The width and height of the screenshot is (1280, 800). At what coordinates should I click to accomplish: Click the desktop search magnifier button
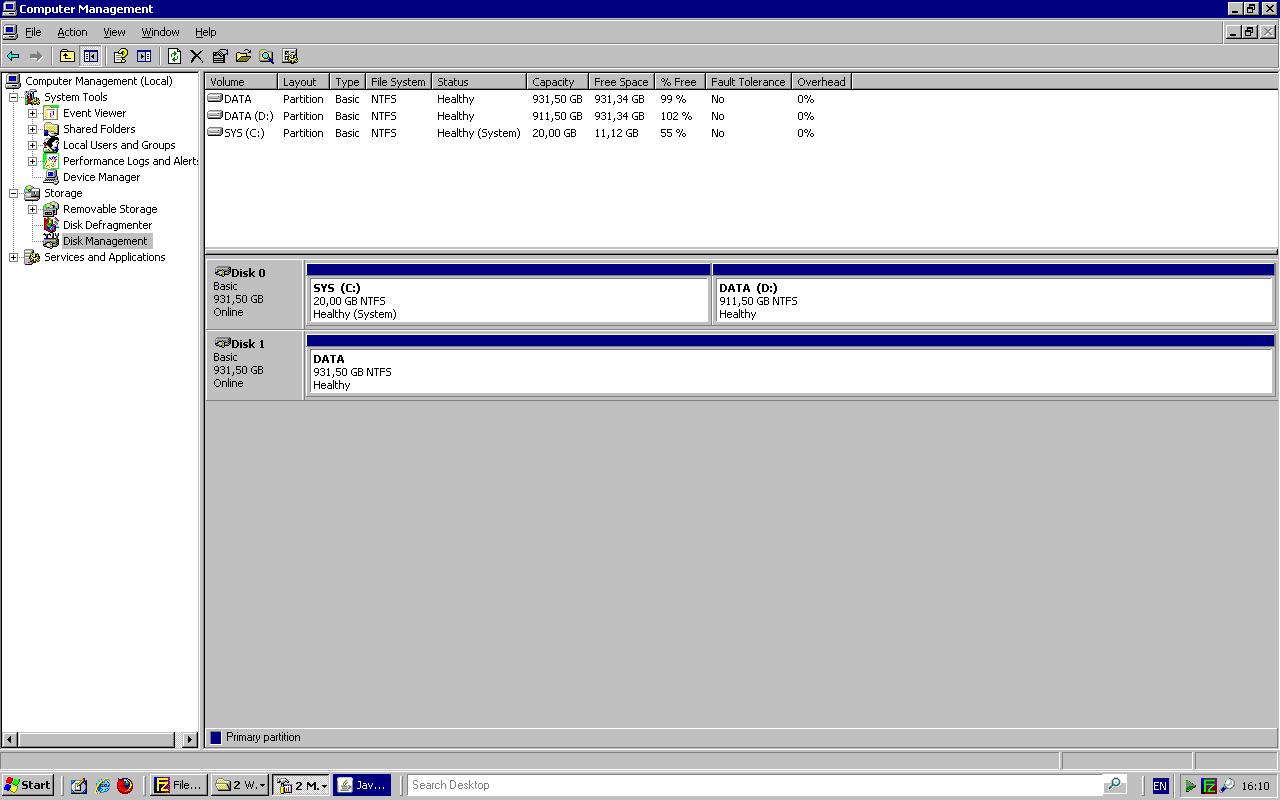[1115, 785]
